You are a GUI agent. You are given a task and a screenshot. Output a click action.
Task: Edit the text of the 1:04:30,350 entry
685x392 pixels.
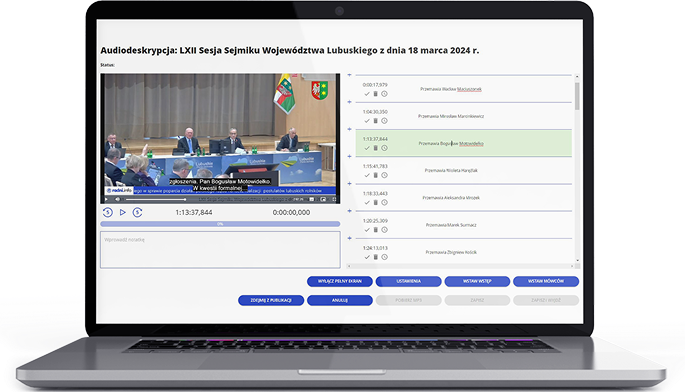click(x=451, y=116)
